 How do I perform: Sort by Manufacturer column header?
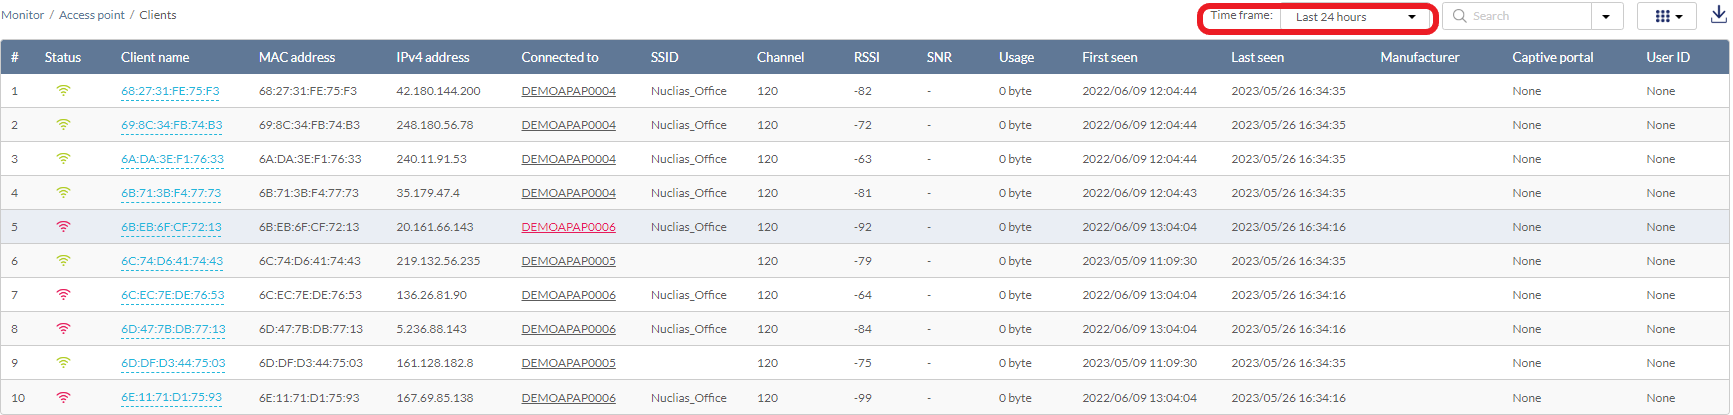click(1420, 57)
